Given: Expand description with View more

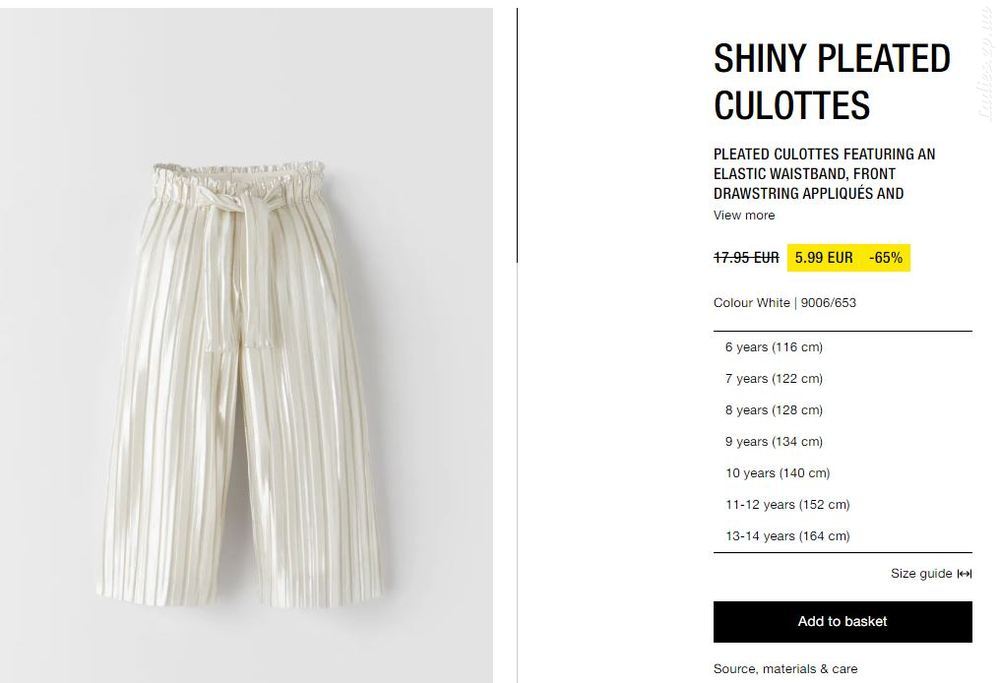Looking at the screenshot, I should pos(744,216).
